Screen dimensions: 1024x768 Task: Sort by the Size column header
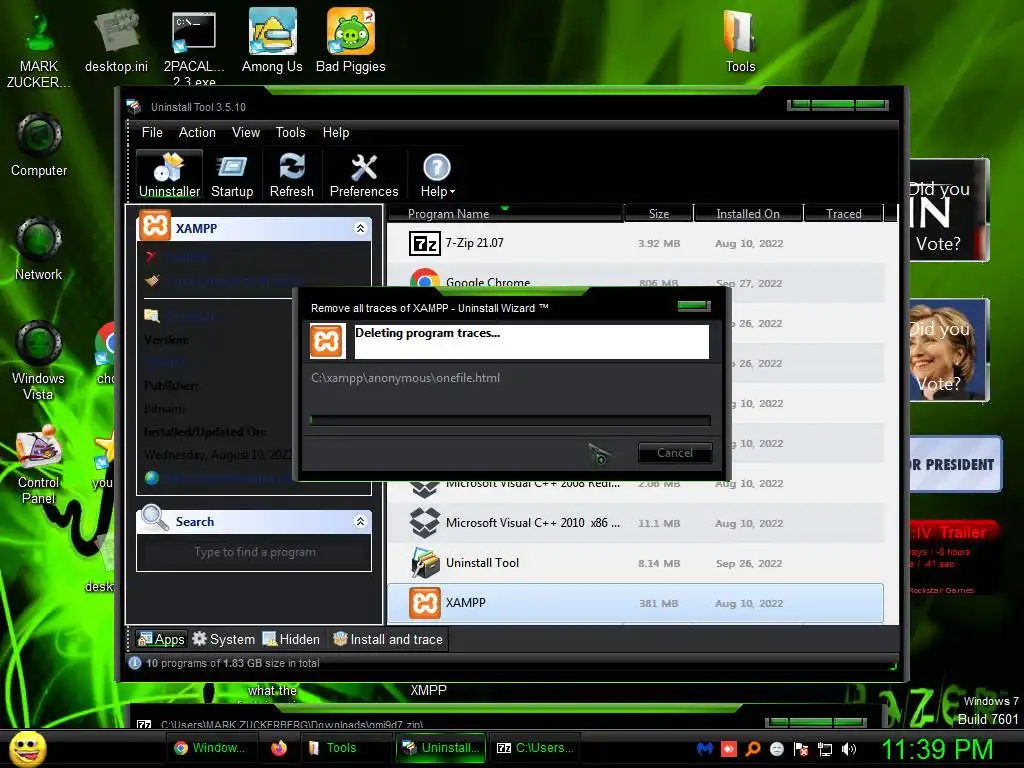tap(658, 214)
